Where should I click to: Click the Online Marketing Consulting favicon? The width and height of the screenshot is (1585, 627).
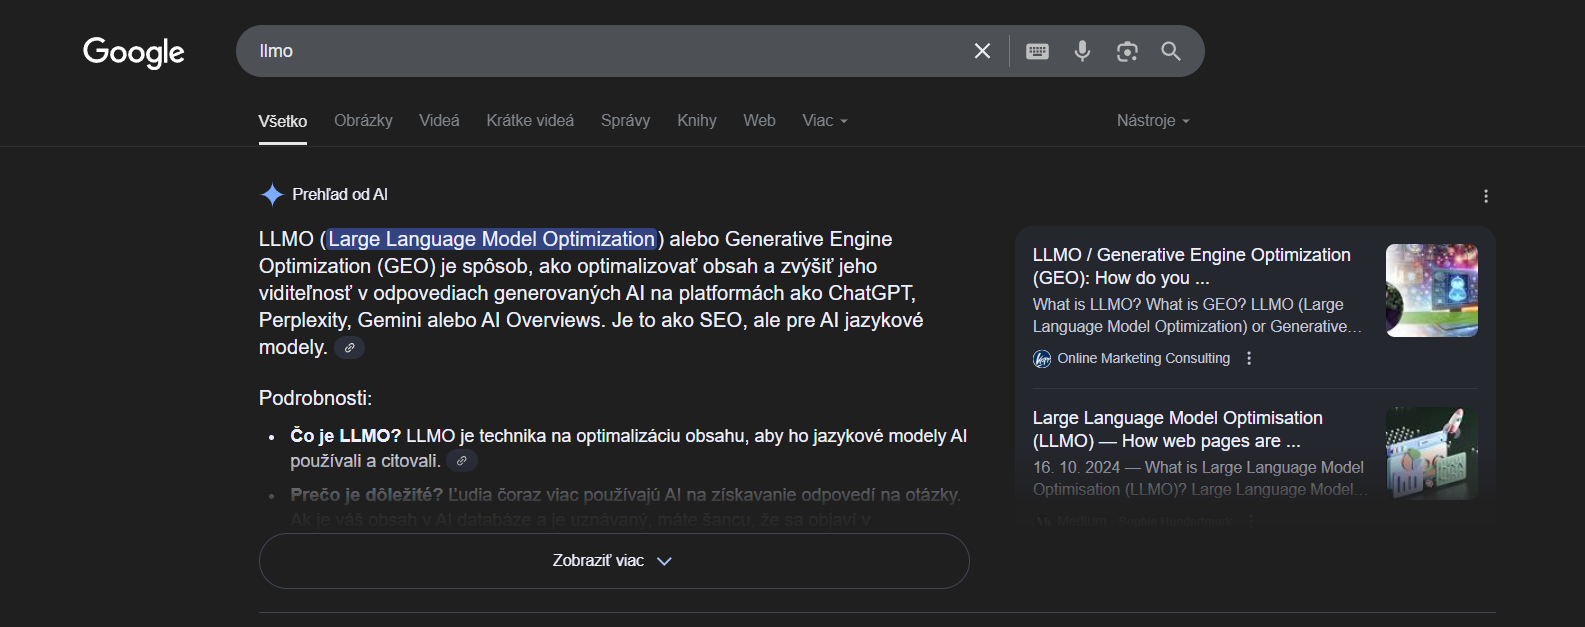pos(1042,359)
